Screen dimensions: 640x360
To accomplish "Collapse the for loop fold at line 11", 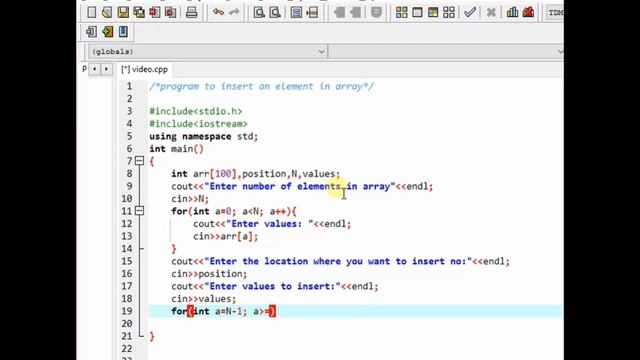I will [140, 211].
